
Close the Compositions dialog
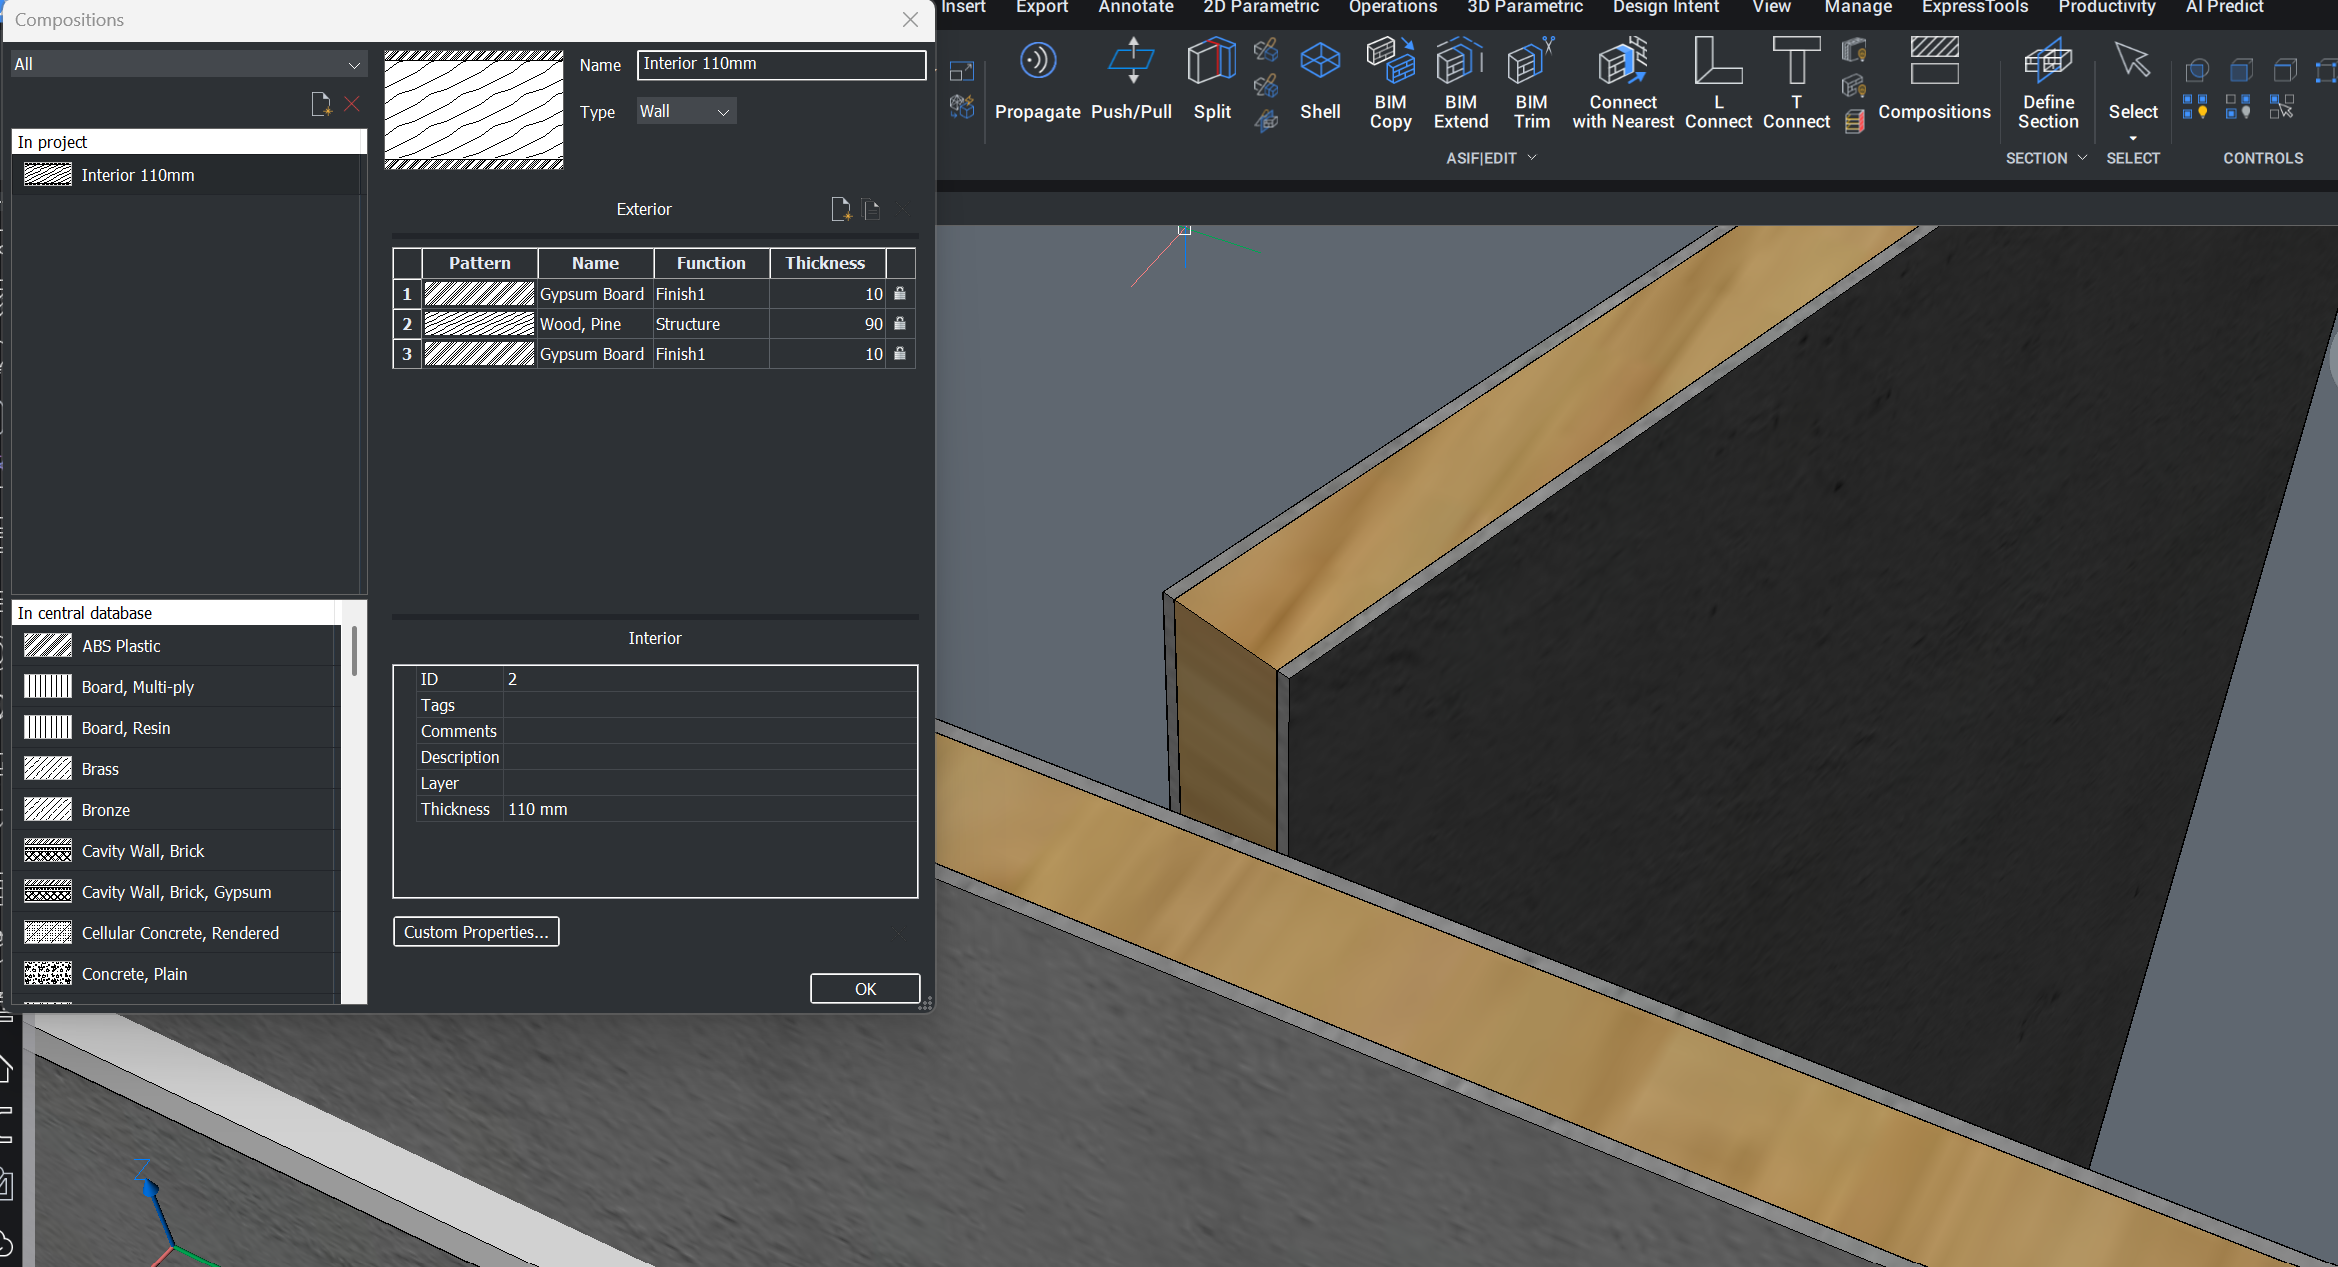[910, 20]
